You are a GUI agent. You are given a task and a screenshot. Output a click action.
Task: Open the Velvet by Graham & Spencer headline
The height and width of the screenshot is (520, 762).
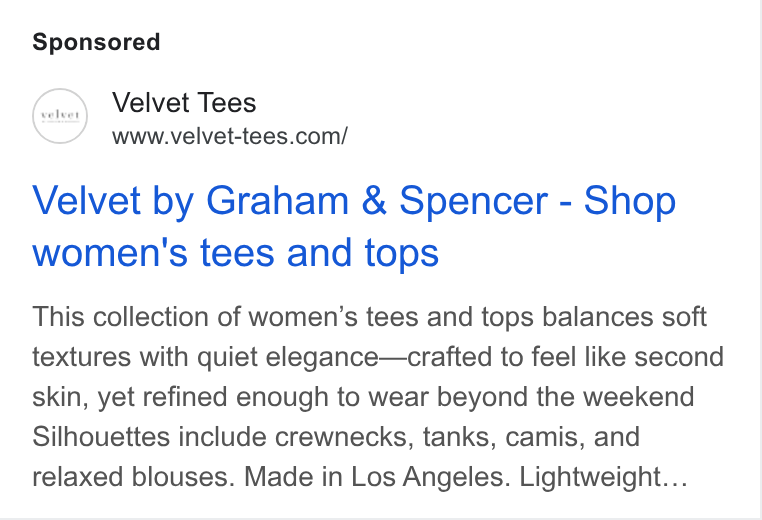[x=354, y=226]
